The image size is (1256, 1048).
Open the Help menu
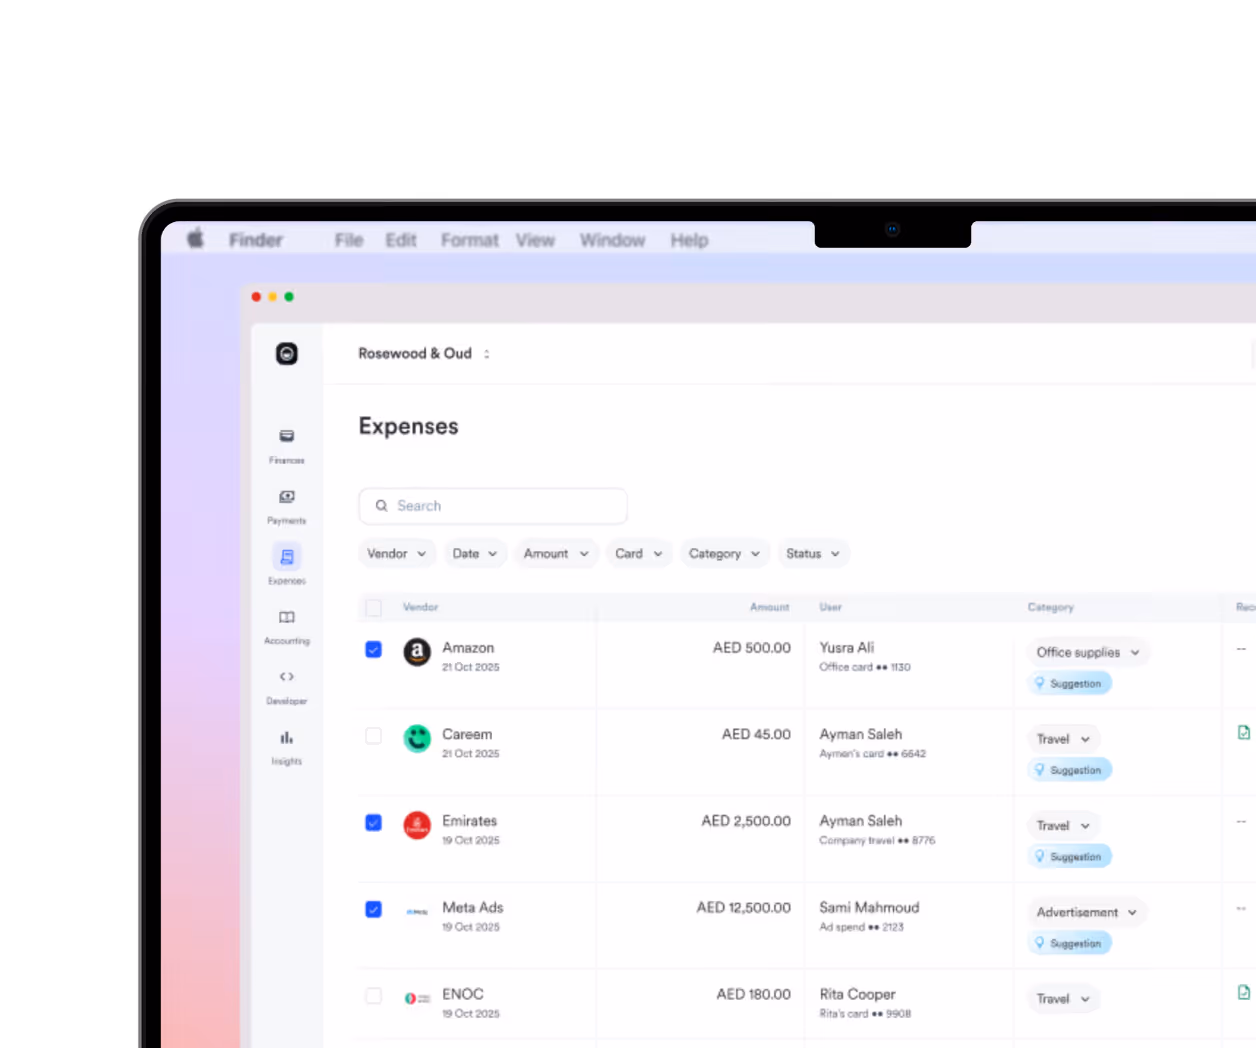click(x=689, y=240)
